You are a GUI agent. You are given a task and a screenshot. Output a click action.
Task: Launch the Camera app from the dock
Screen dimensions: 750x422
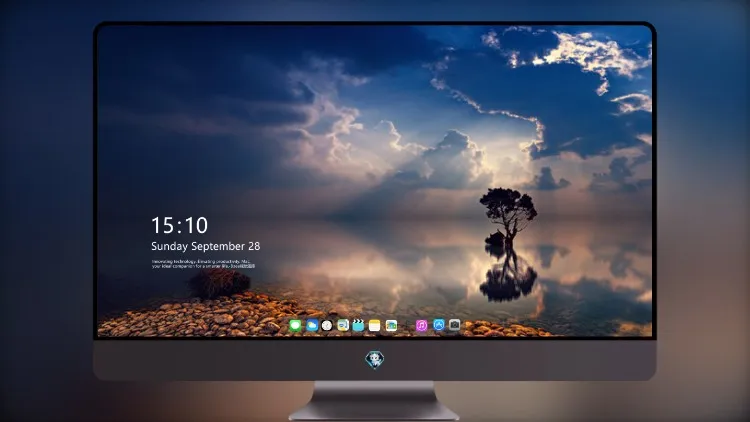(454, 325)
